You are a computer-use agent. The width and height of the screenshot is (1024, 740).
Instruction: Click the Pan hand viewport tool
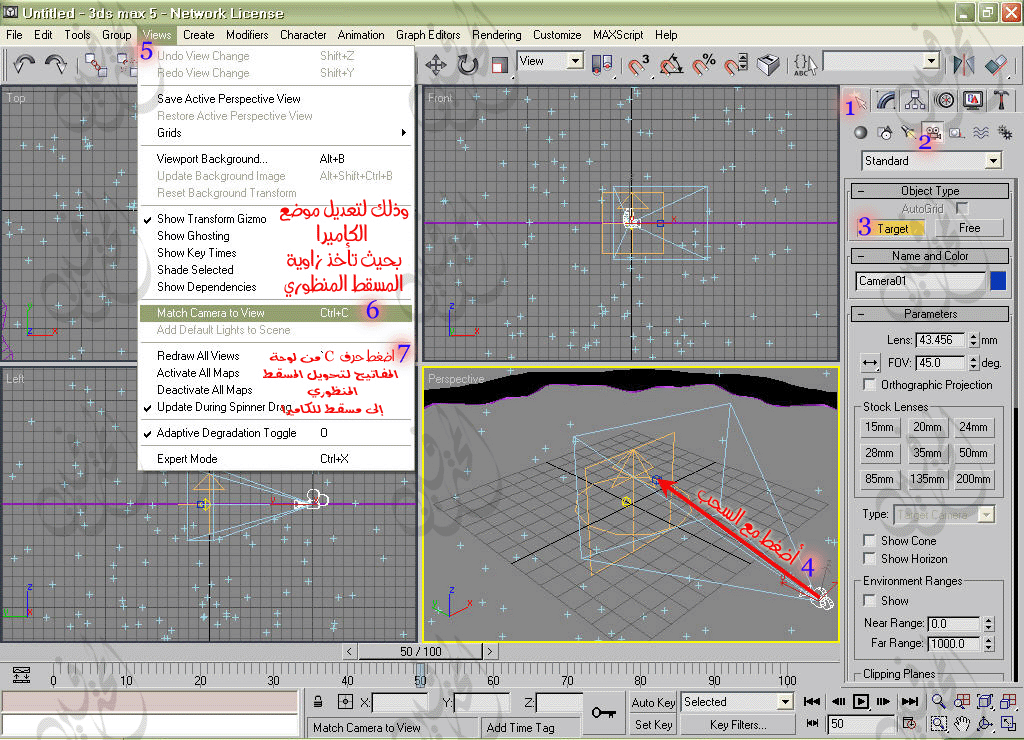(962, 724)
